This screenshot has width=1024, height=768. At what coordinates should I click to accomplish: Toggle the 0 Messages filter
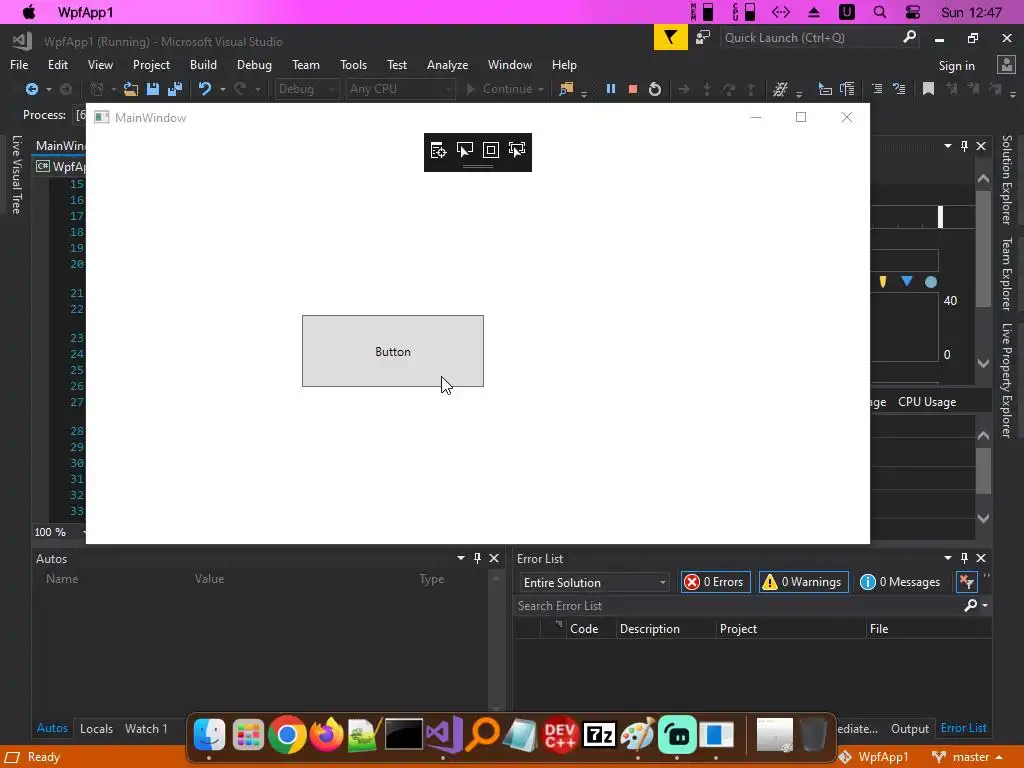tap(901, 582)
